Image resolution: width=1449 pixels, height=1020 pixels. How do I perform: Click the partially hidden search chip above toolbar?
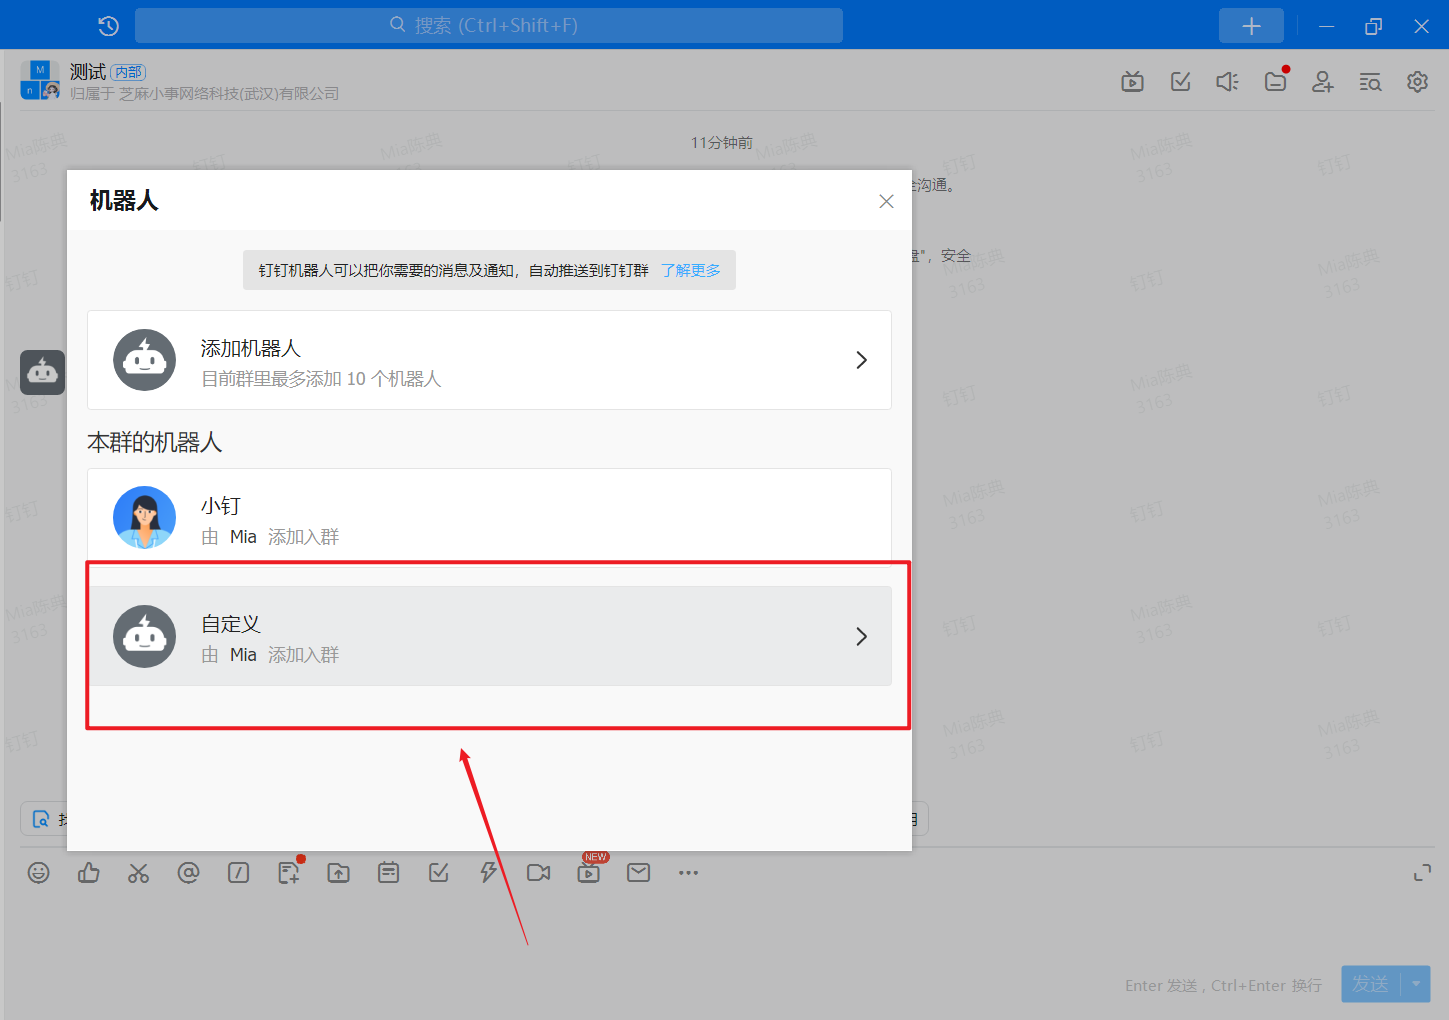[44, 819]
